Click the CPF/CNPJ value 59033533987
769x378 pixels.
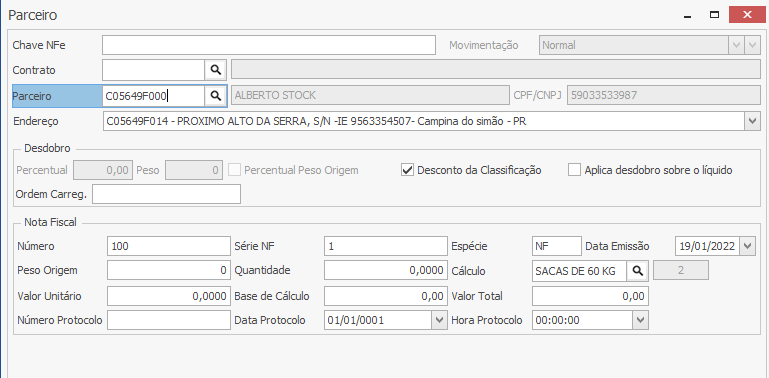664,96
